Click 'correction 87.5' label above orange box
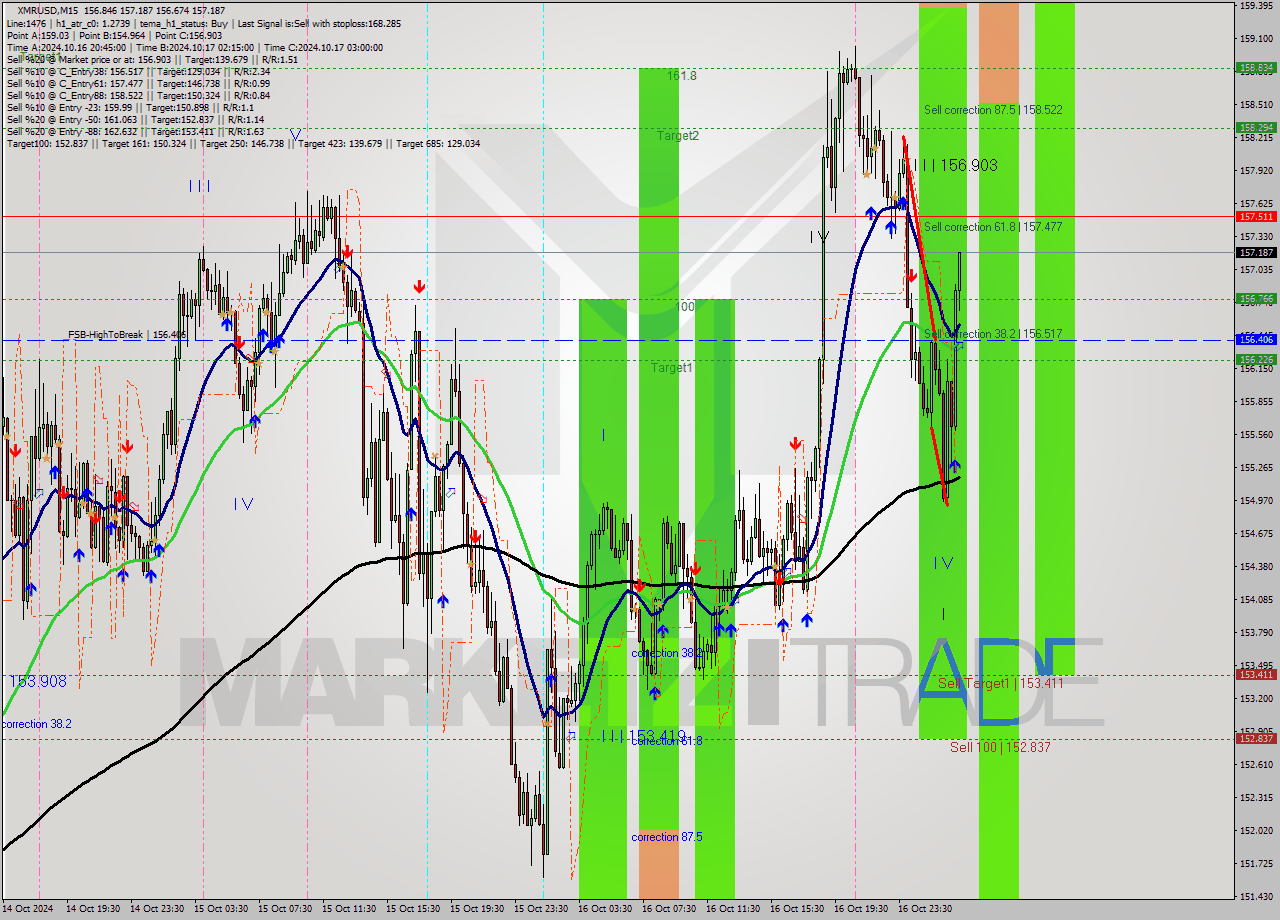1280x920 pixels. click(x=667, y=837)
